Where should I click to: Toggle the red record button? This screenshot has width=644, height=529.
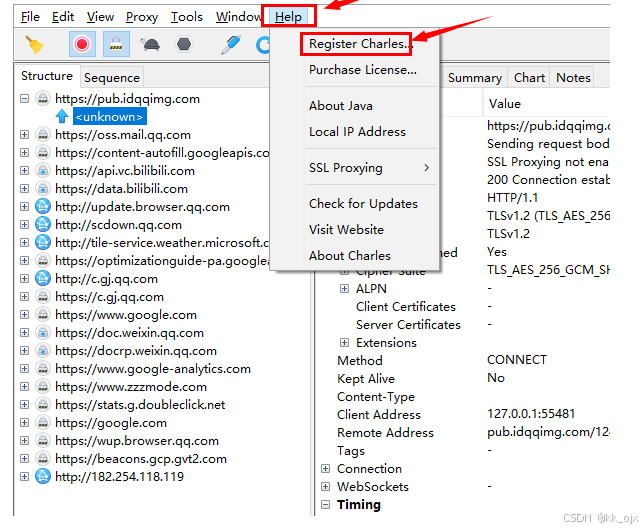[82, 44]
